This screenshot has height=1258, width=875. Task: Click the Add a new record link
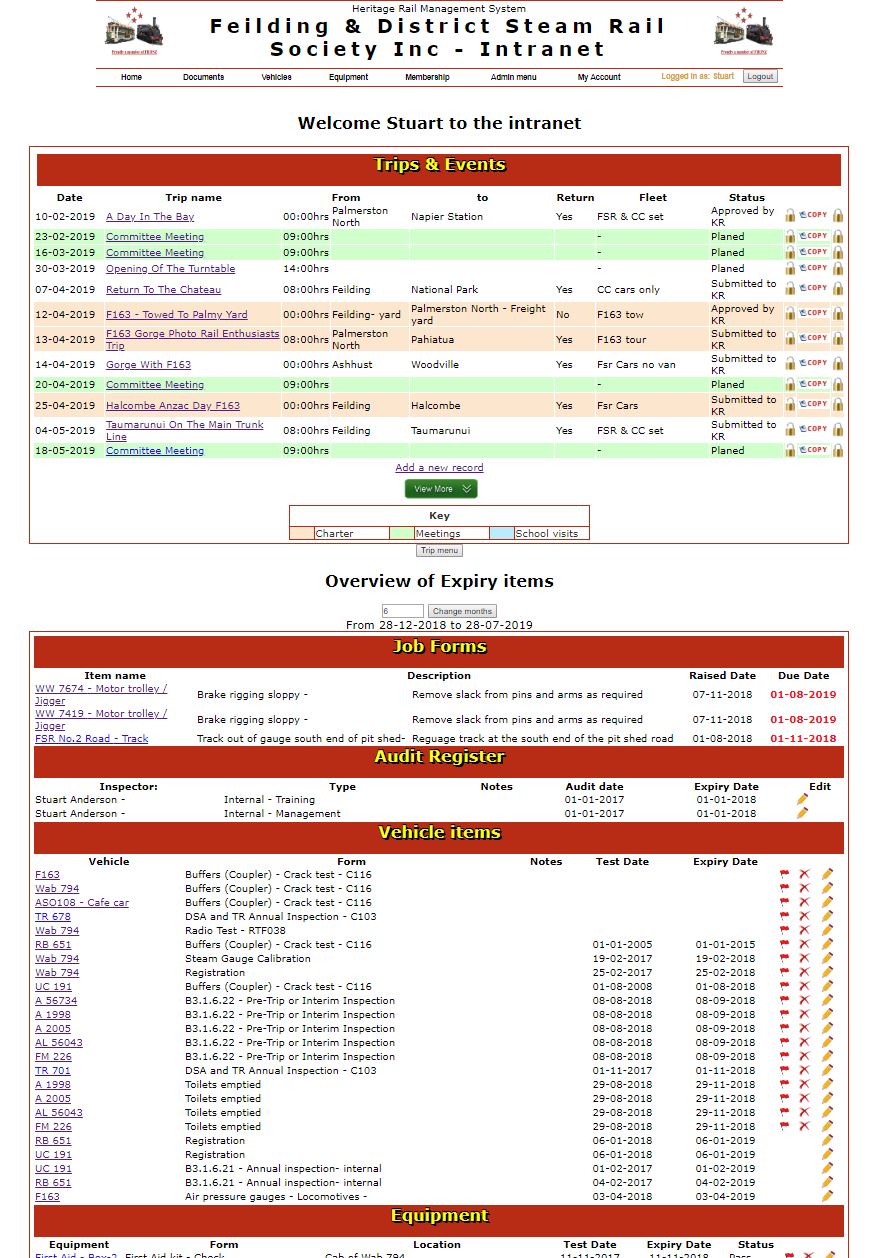439,467
